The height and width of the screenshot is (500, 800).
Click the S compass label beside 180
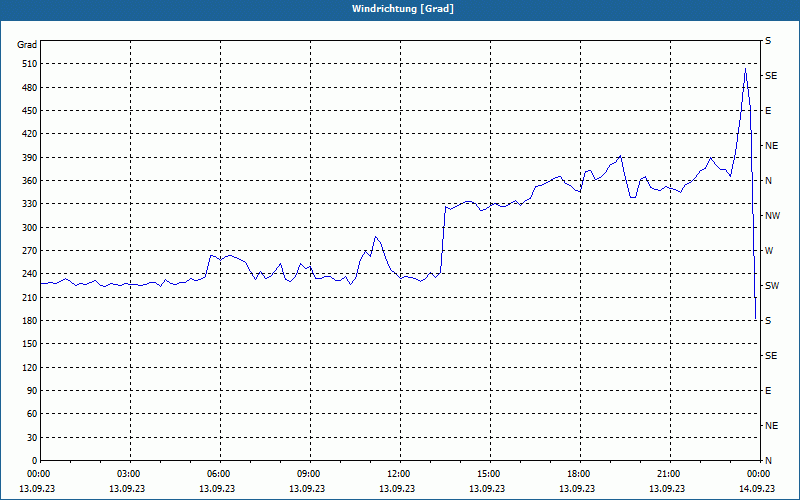768,321
